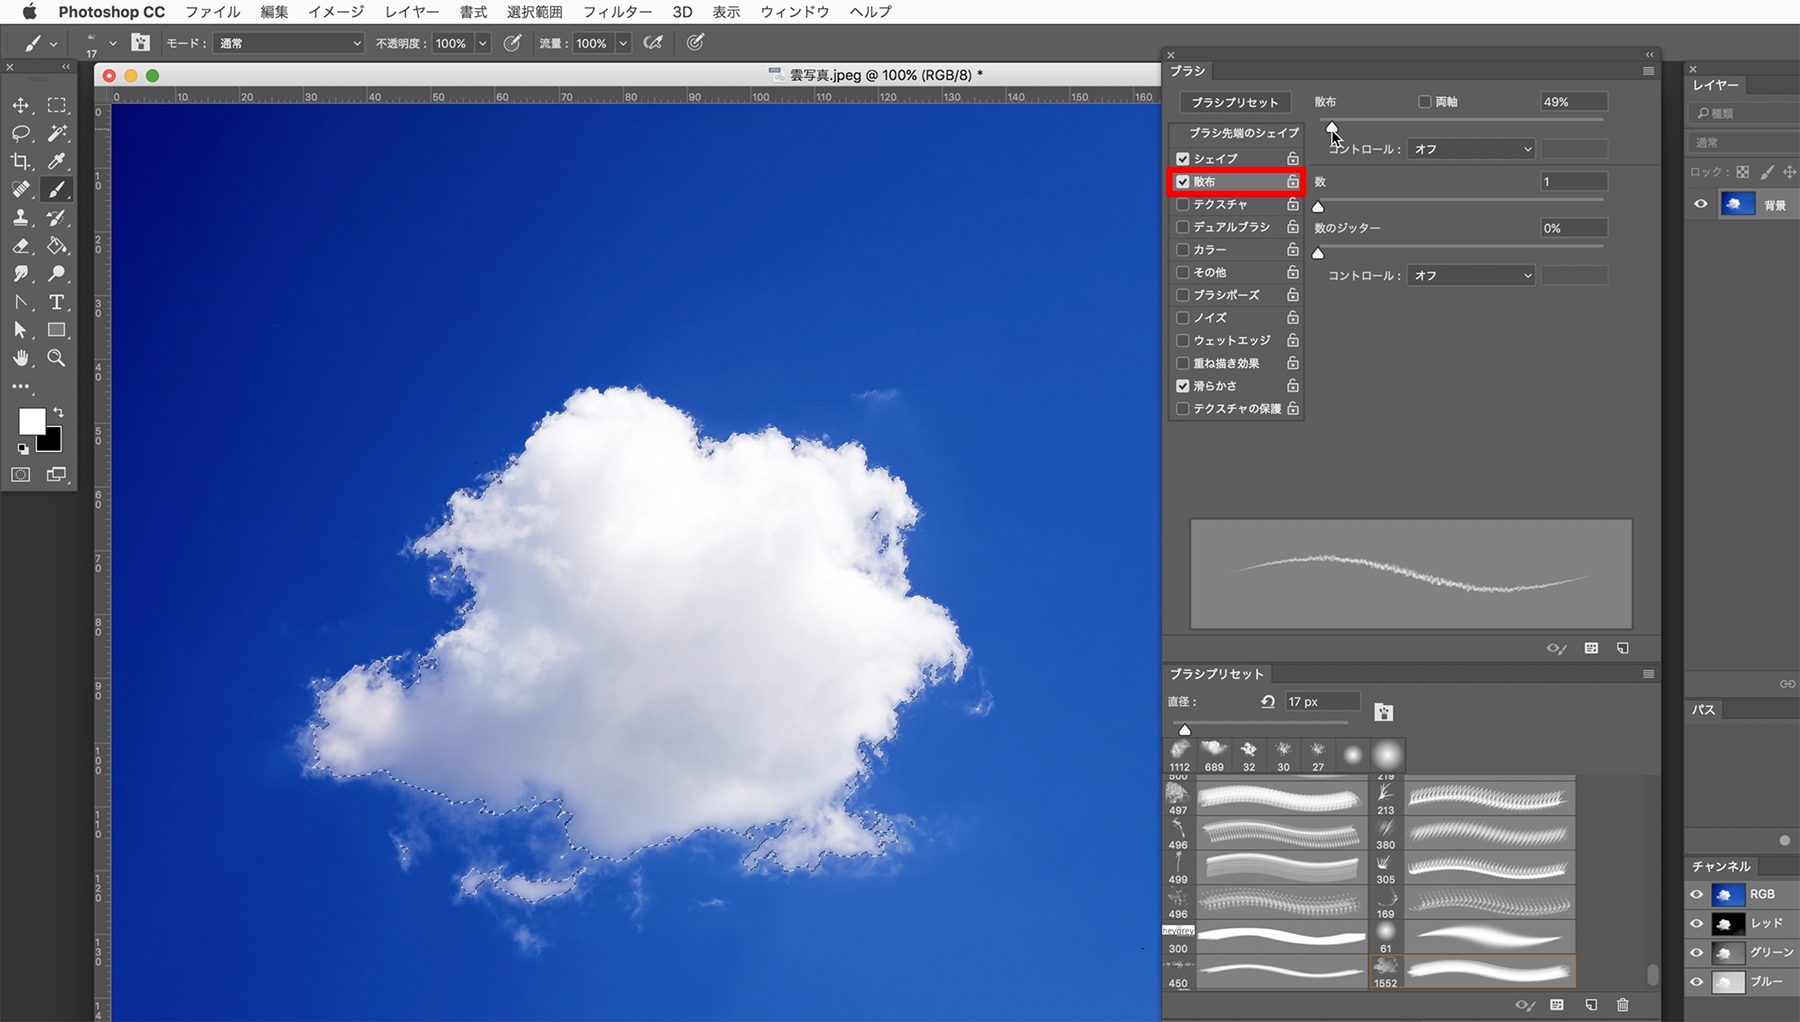The width and height of the screenshot is (1800, 1022).
Task: Open ブラシ先端のシェイプ settings
Action: pyautogui.click(x=1243, y=132)
